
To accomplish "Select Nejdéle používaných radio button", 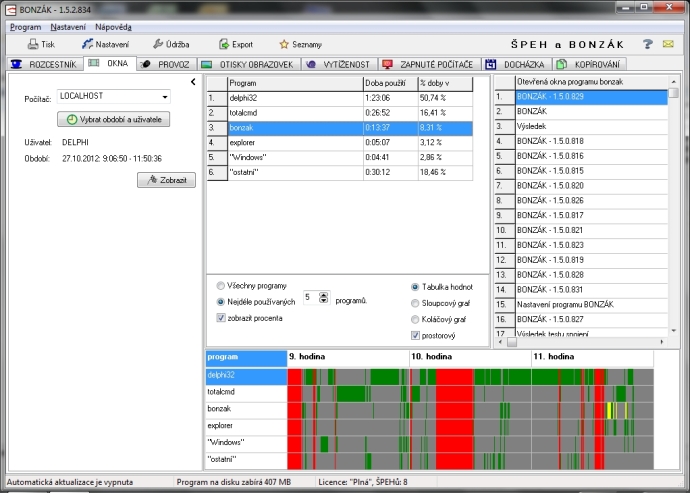I will point(220,302).
